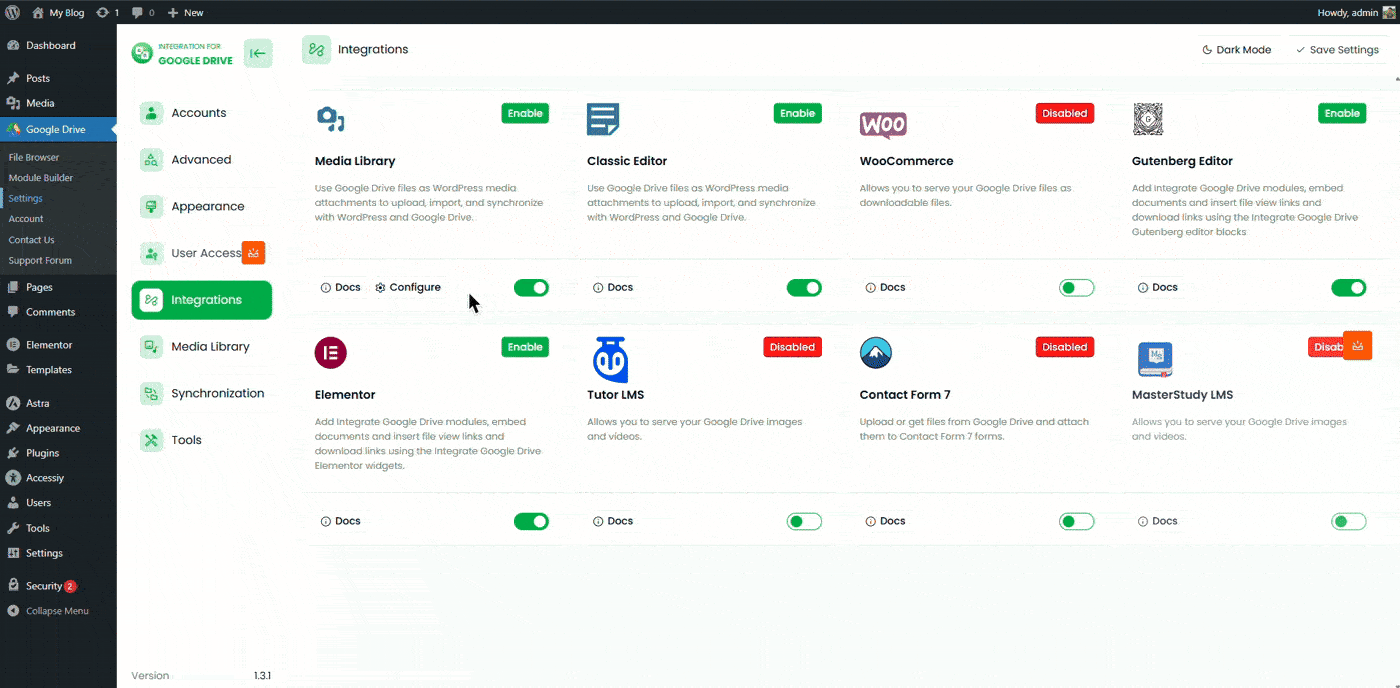Select the Advanced settings icon
Screen dimensions: 1400x688
pyautogui.click(x=151, y=159)
